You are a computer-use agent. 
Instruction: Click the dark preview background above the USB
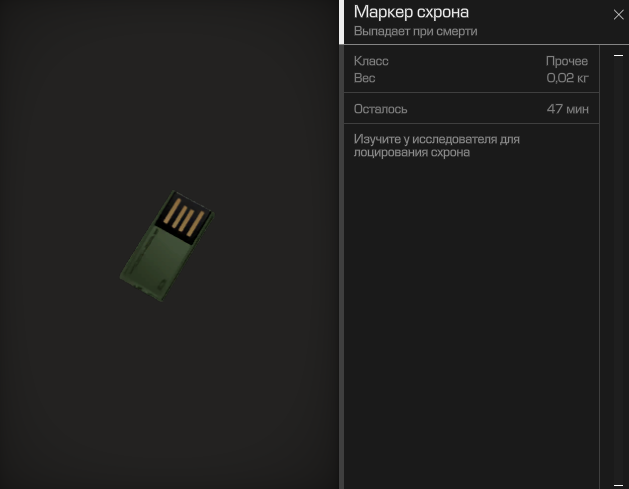click(x=170, y=90)
